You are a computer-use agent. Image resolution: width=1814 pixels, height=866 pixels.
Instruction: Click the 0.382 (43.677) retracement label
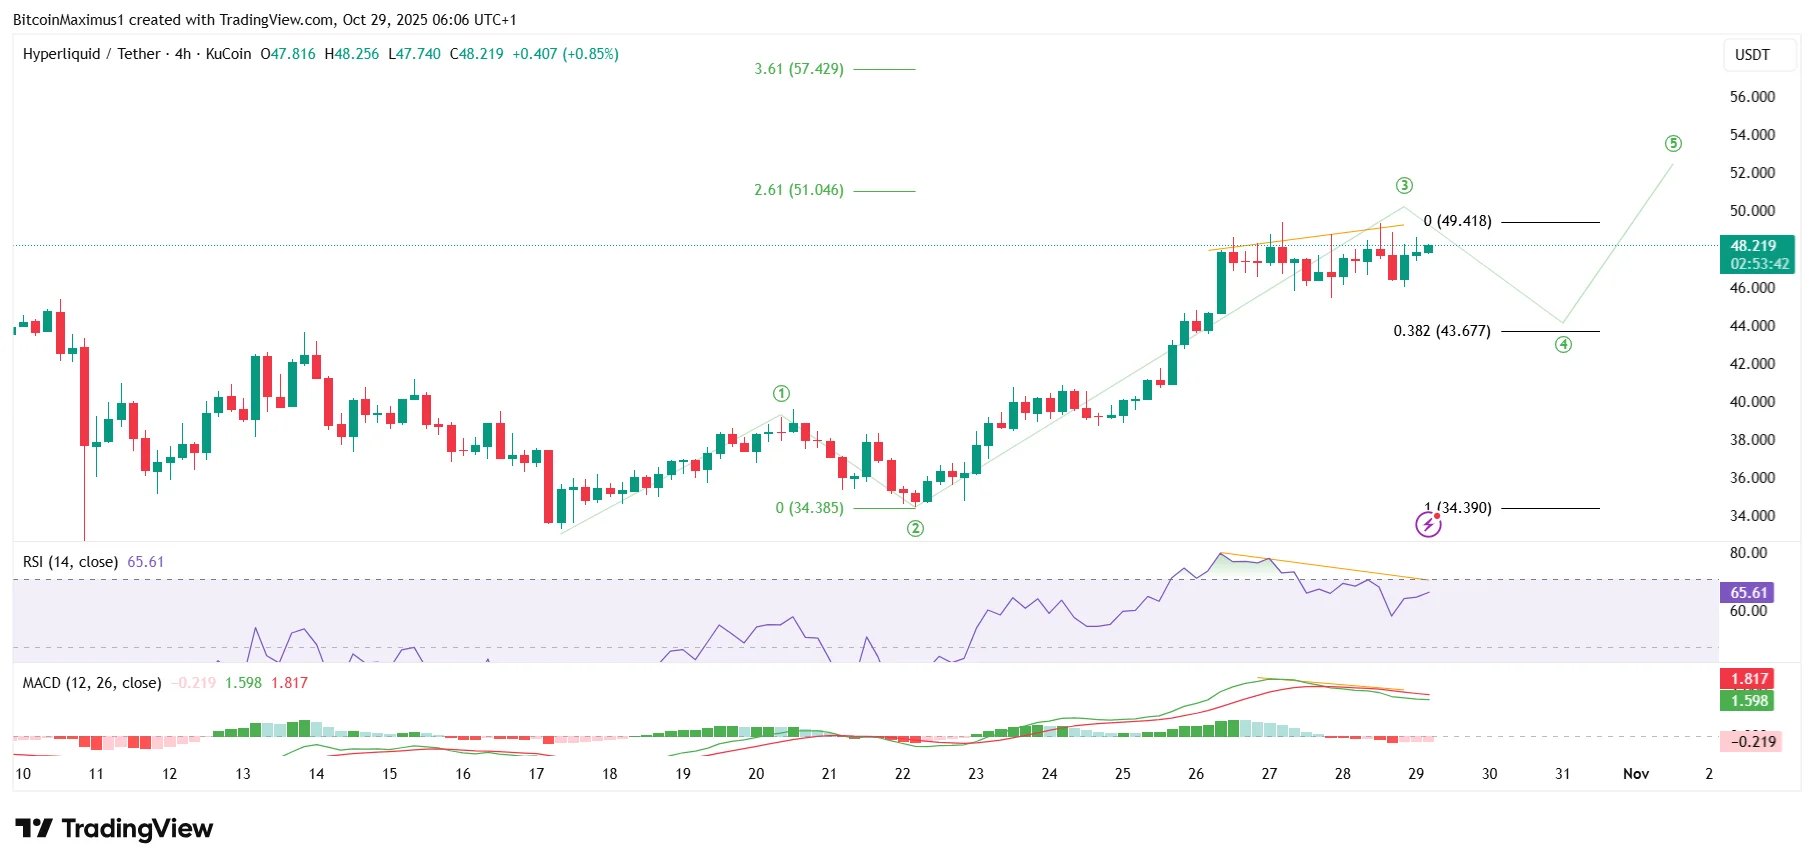pyautogui.click(x=1442, y=331)
